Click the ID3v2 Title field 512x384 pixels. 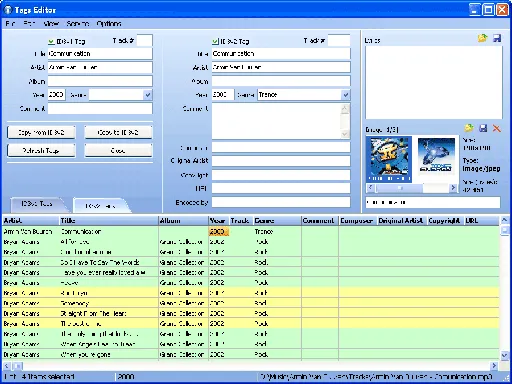[281, 54]
